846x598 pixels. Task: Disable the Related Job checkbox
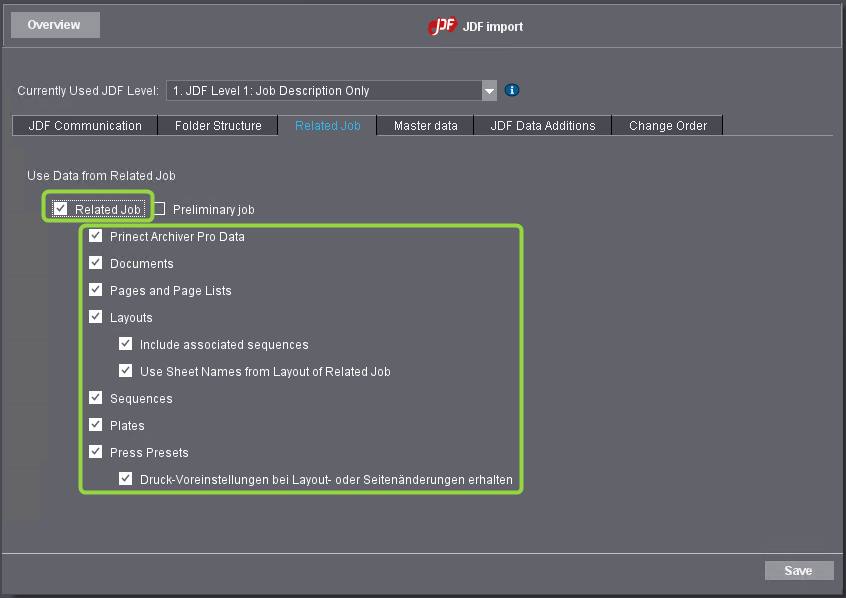tap(60, 209)
